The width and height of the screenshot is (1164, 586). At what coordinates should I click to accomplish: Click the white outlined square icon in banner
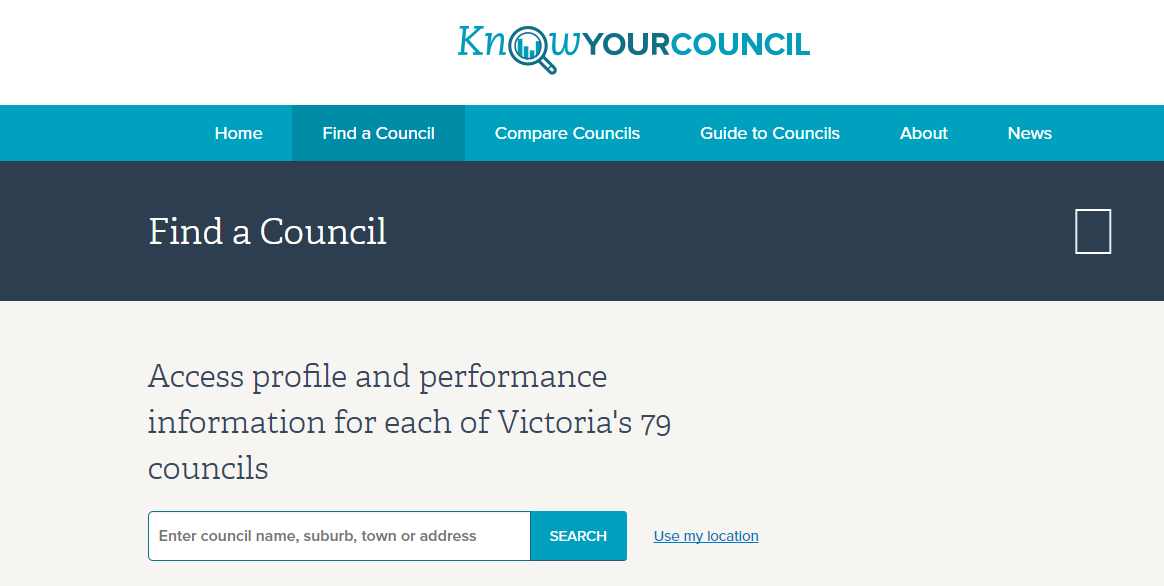(x=1093, y=231)
